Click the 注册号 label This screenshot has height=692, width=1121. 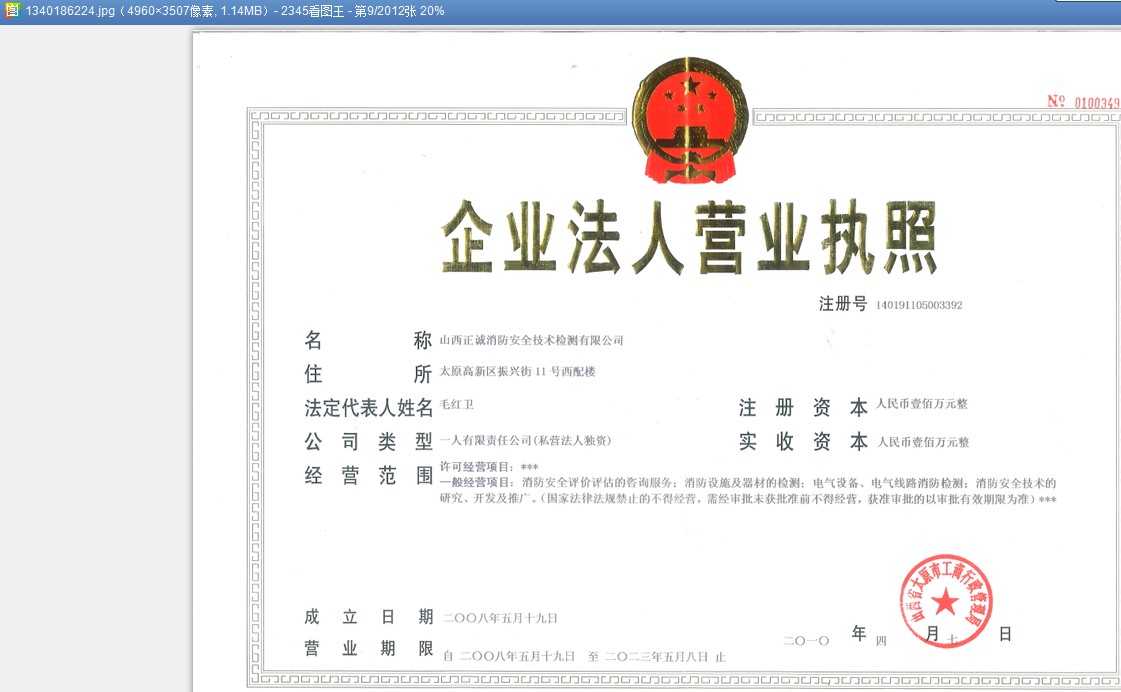843,304
